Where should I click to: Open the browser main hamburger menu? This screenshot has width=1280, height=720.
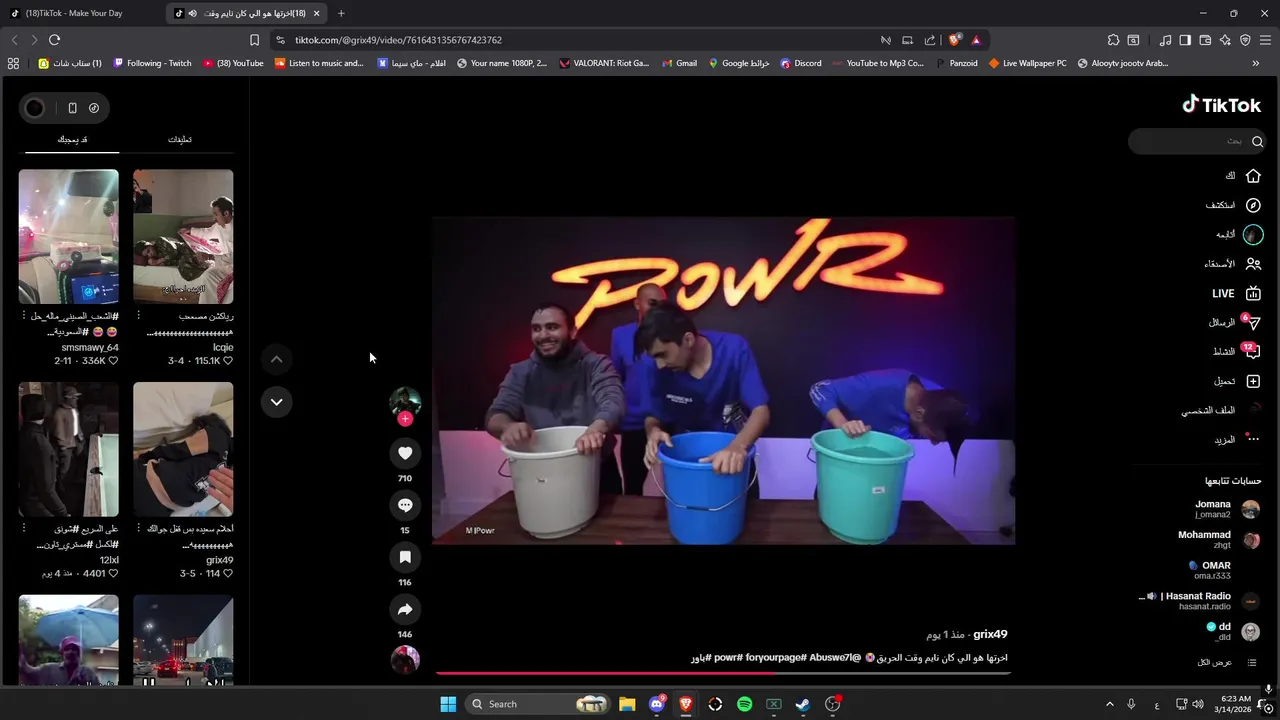1266,40
